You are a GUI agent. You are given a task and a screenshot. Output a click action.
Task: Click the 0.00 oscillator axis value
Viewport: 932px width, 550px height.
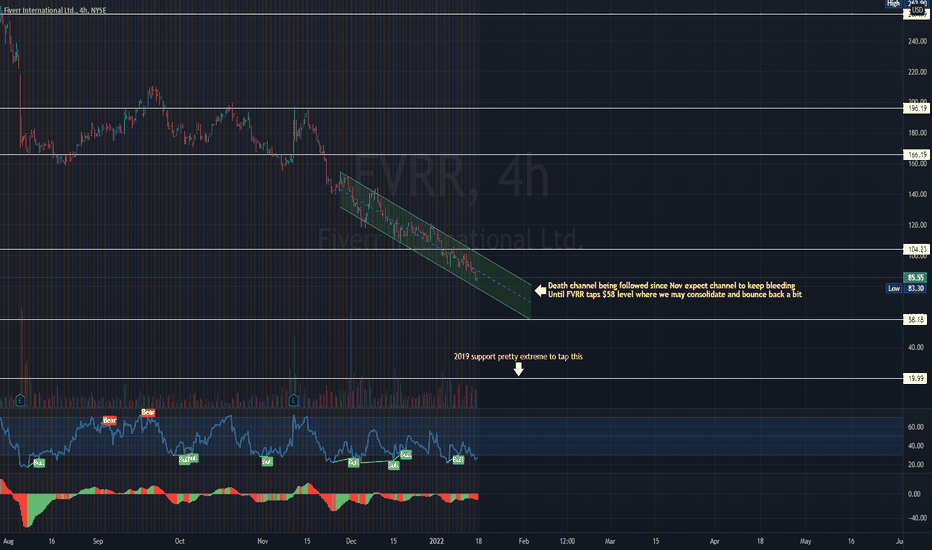(914, 494)
